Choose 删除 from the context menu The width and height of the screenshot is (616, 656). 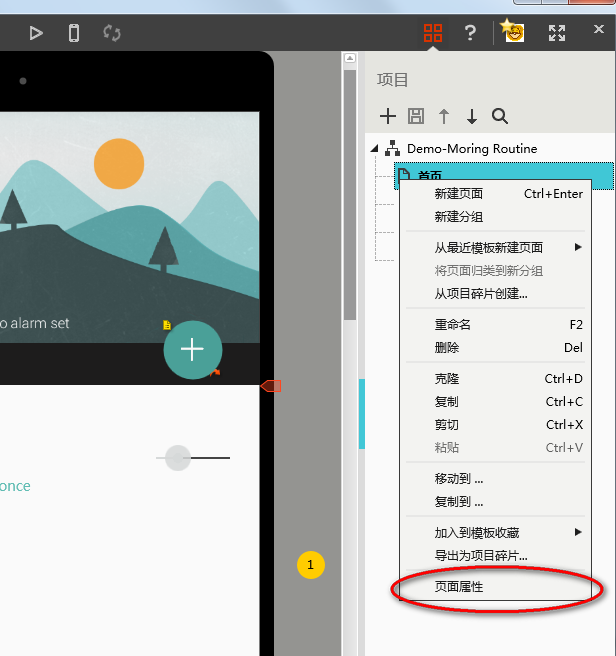tap(495, 348)
